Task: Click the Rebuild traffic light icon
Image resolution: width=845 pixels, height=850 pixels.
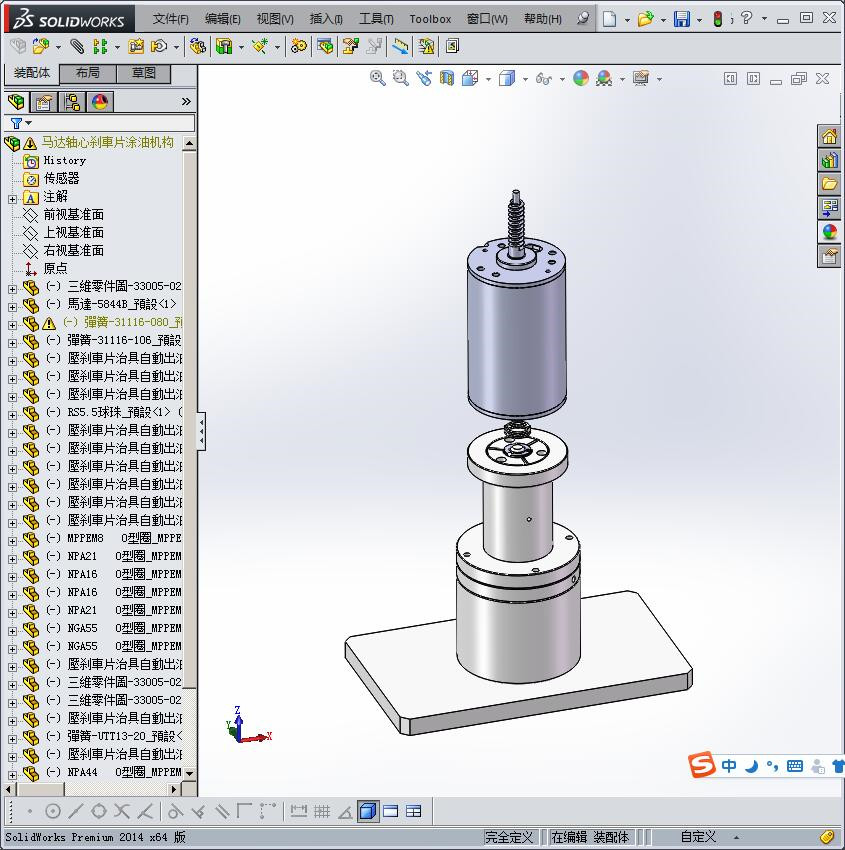Action: 718,19
